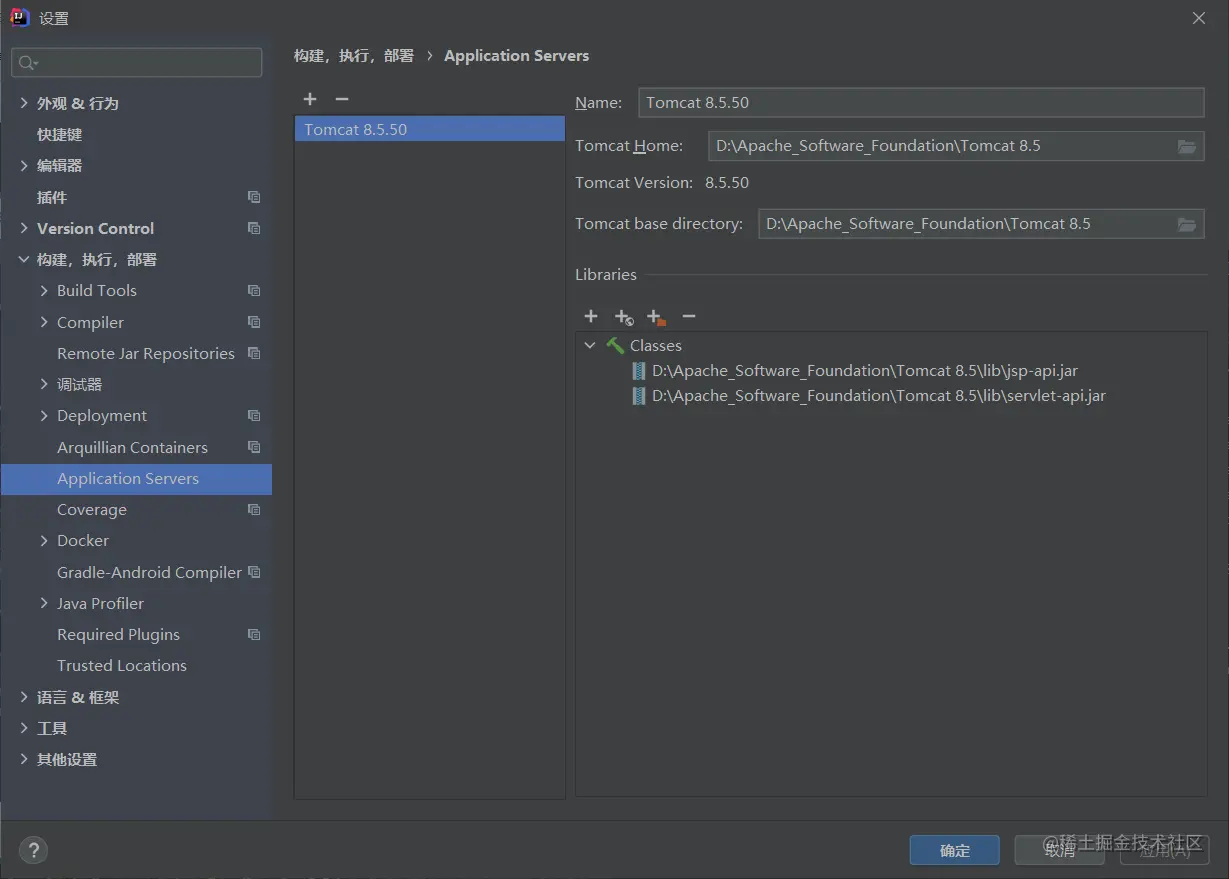
Task: Click the project-level icon beside Version Control
Action: tap(254, 228)
